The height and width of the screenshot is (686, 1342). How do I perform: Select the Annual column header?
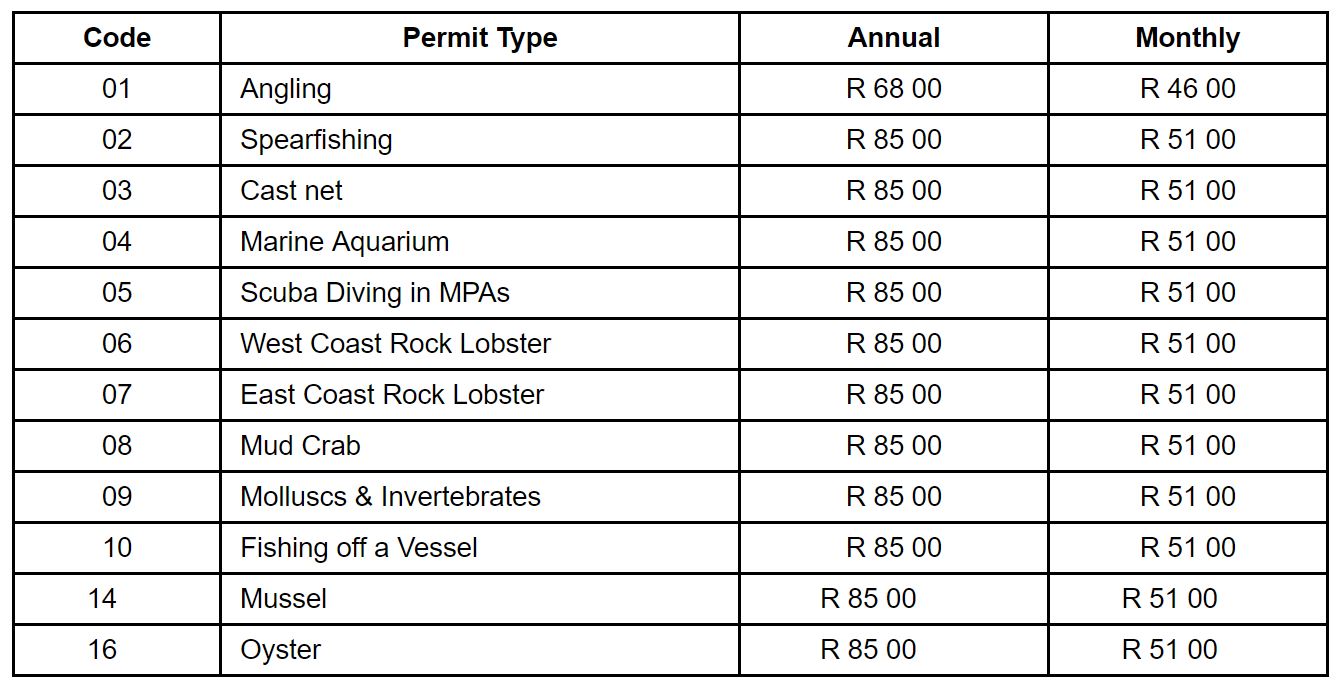[x=893, y=38]
